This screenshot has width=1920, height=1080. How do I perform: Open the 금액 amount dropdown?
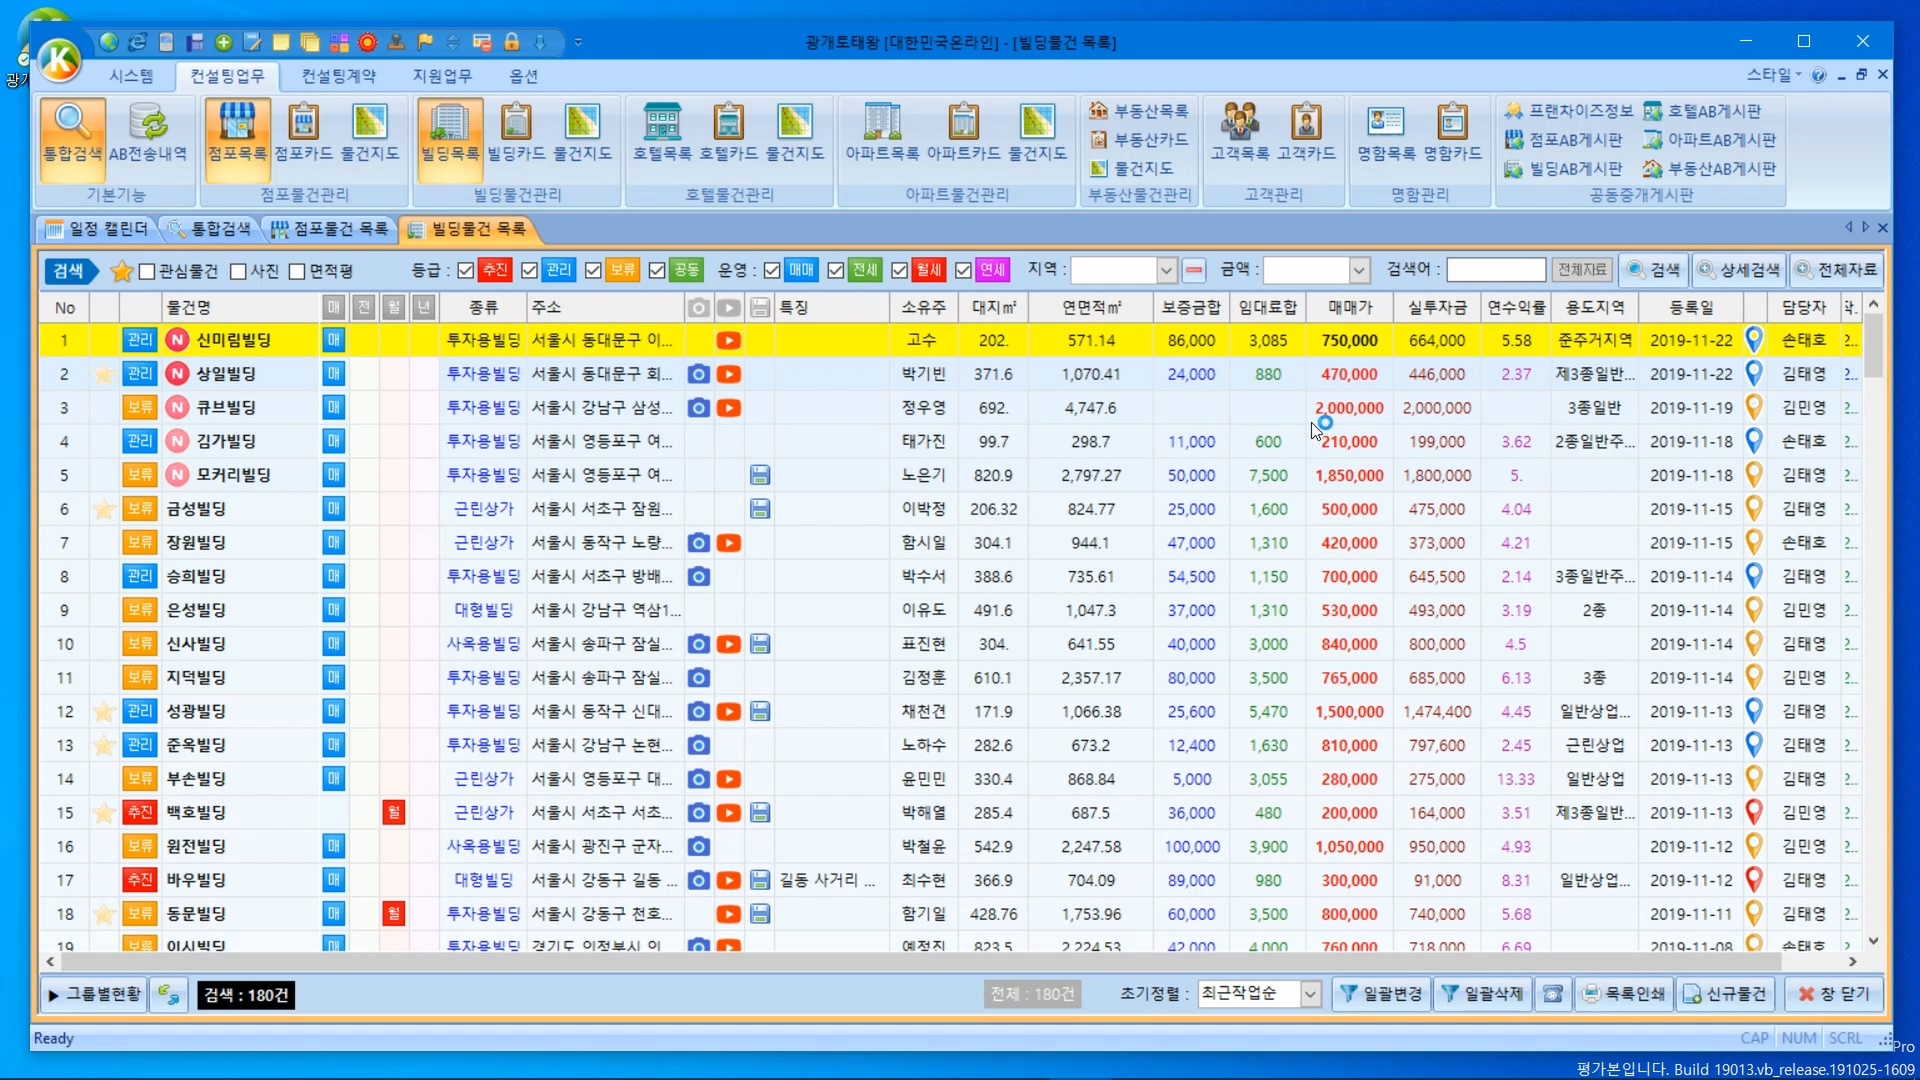pyautogui.click(x=1358, y=270)
